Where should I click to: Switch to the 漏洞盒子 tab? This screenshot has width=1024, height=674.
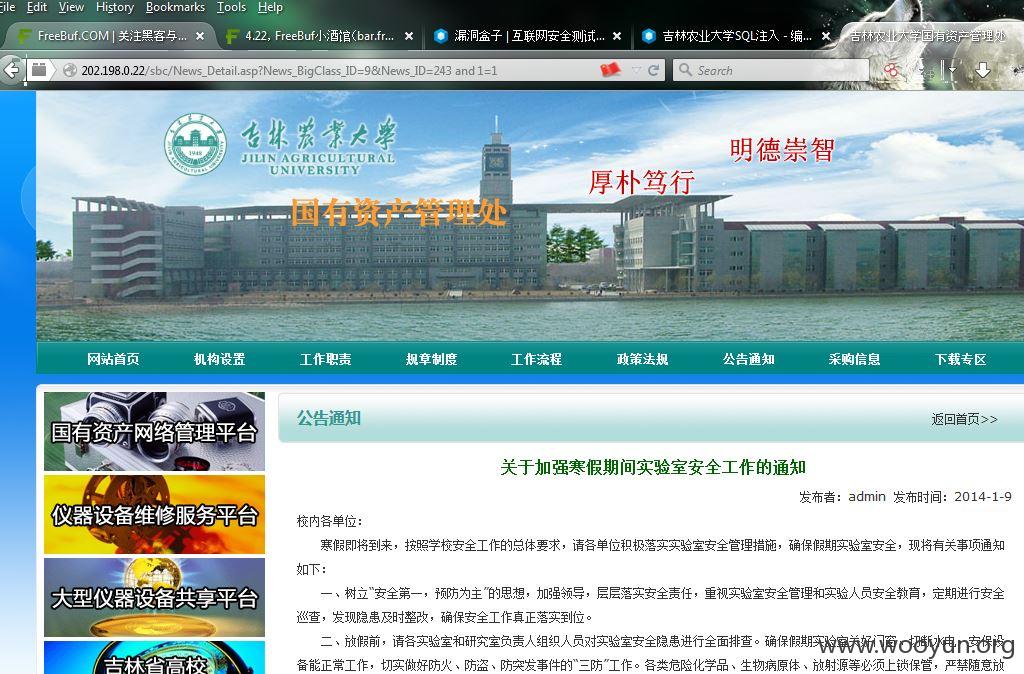(x=528, y=36)
